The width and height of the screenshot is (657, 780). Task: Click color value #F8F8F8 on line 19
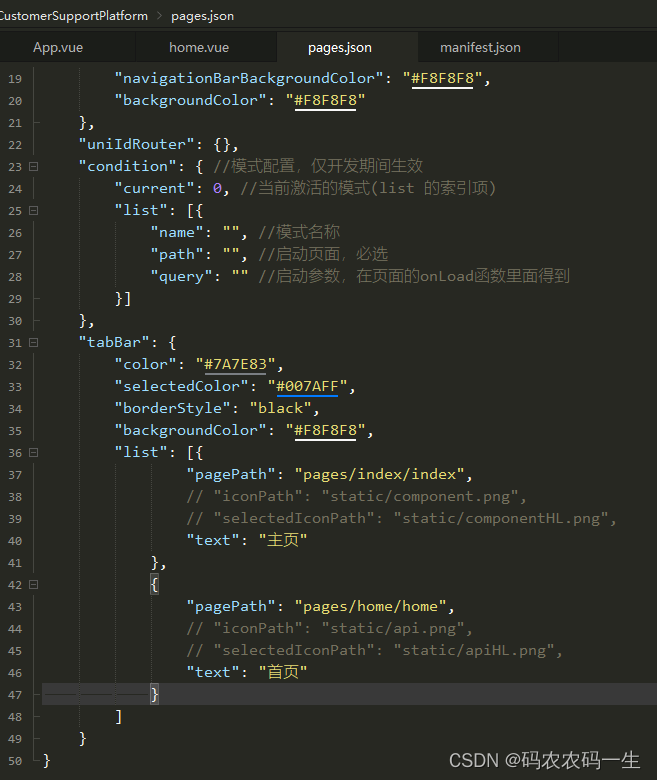tap(442, 79)
